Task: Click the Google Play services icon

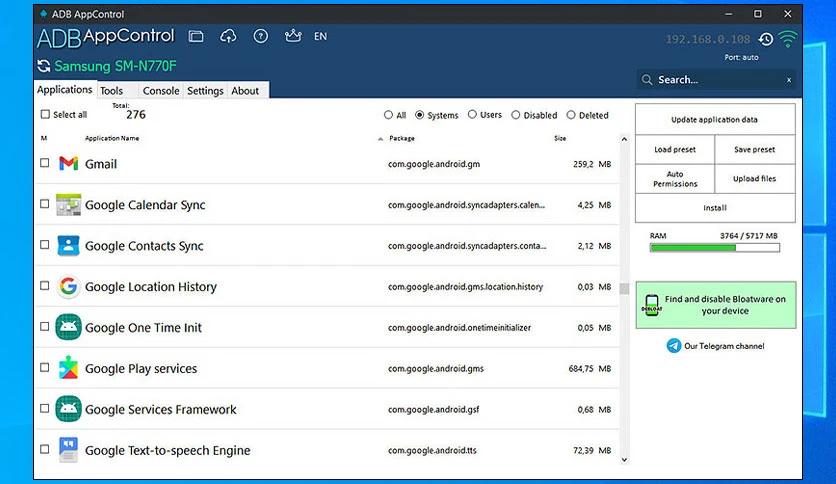Action: point(68,368)
